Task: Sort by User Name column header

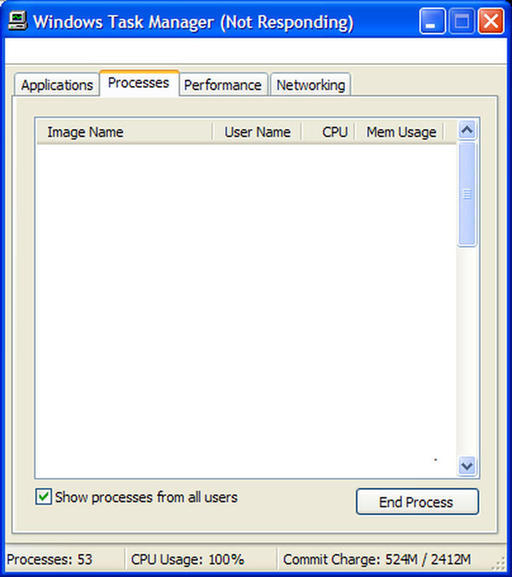Action: 257,132
